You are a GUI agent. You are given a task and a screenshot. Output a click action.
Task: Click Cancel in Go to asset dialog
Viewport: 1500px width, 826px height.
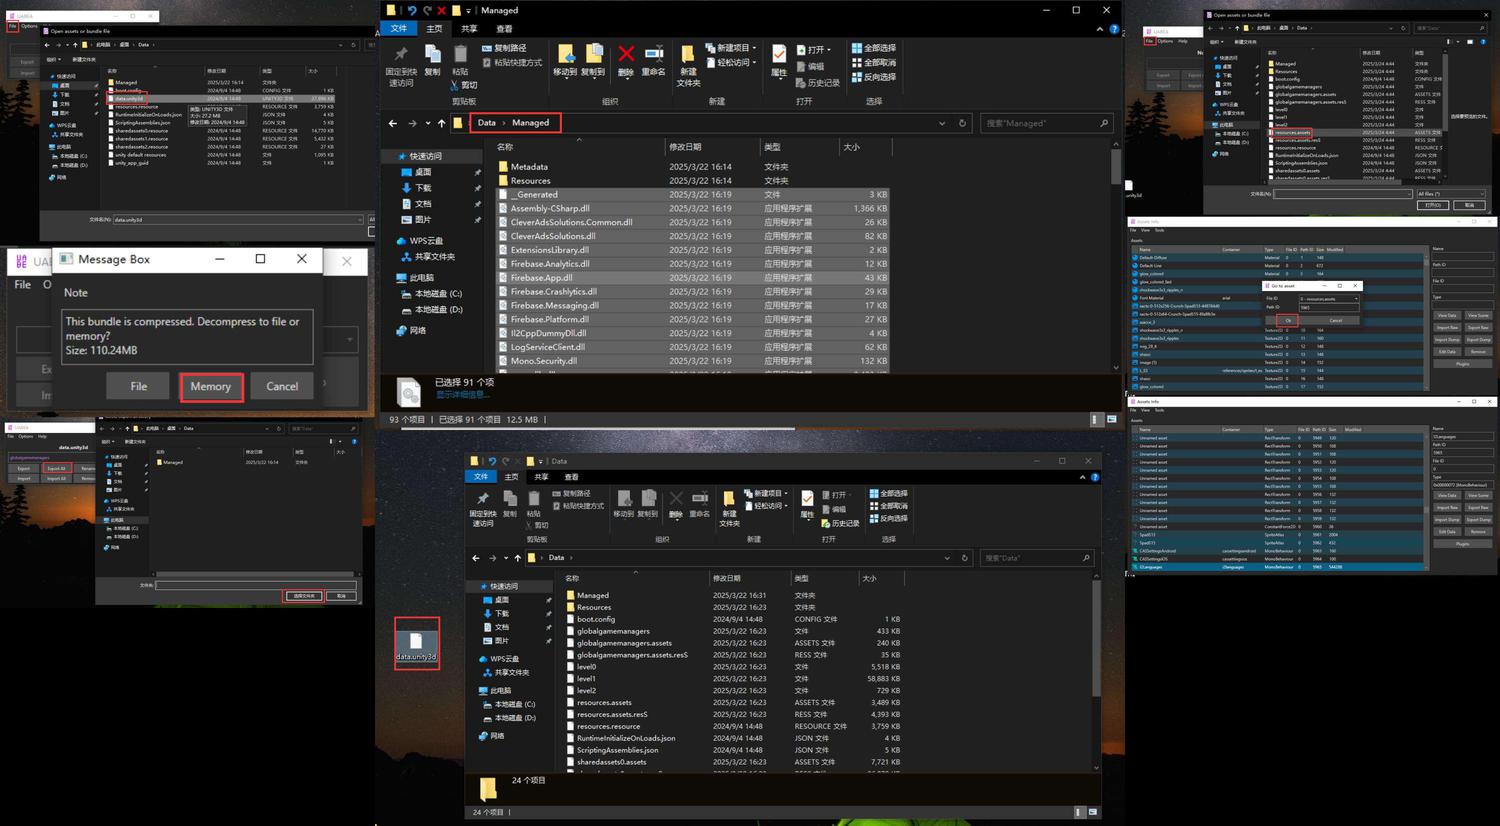(1335, 320)
